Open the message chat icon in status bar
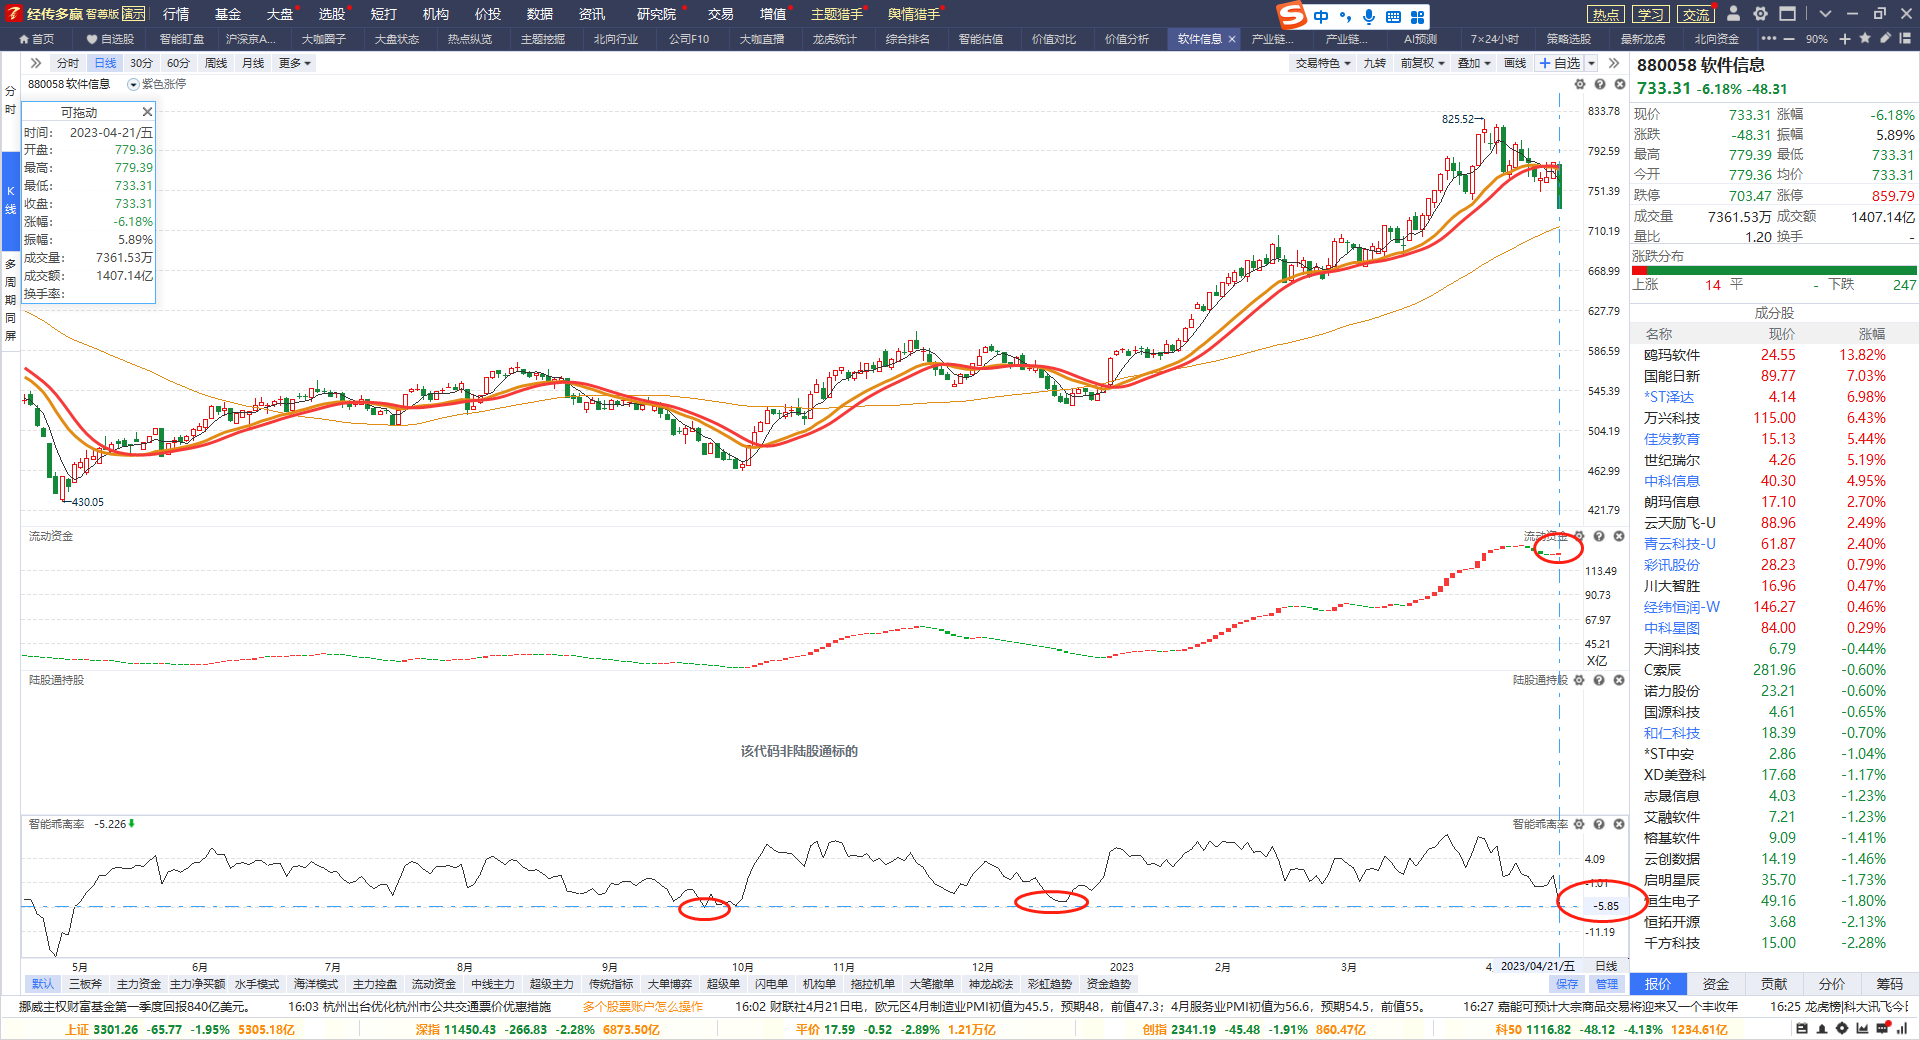 point(1882,1029)
